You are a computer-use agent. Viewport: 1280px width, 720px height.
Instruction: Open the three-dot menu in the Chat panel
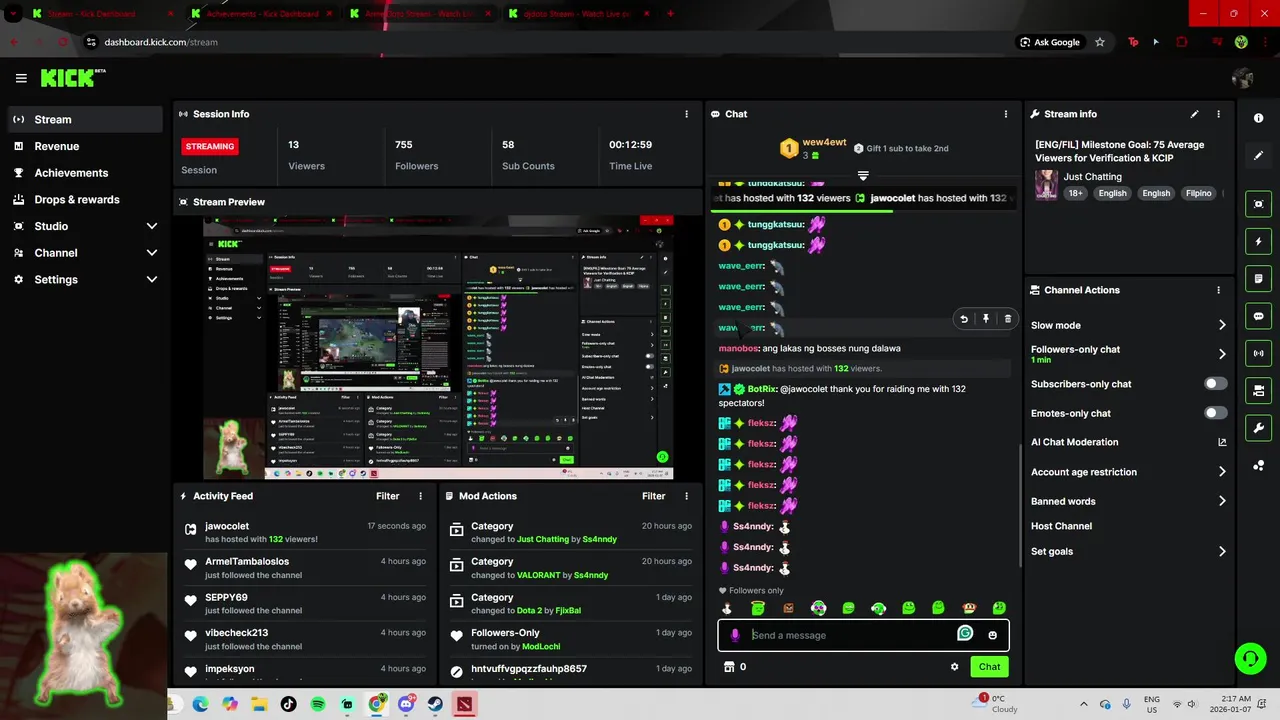click(1005, 114)
